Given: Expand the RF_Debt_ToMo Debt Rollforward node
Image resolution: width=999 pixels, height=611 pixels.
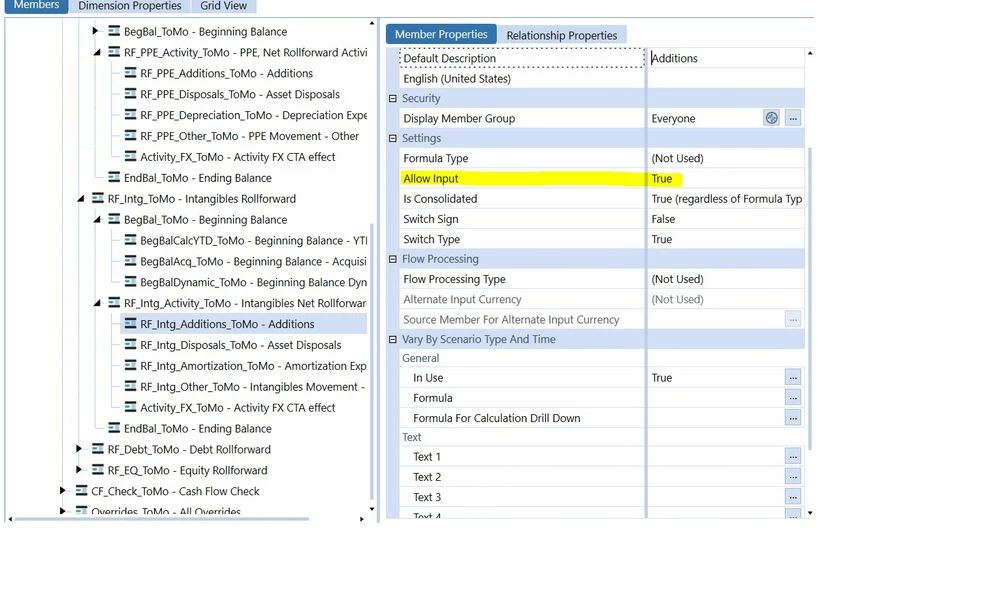Looking at the screenshot, I should (79, 449).
